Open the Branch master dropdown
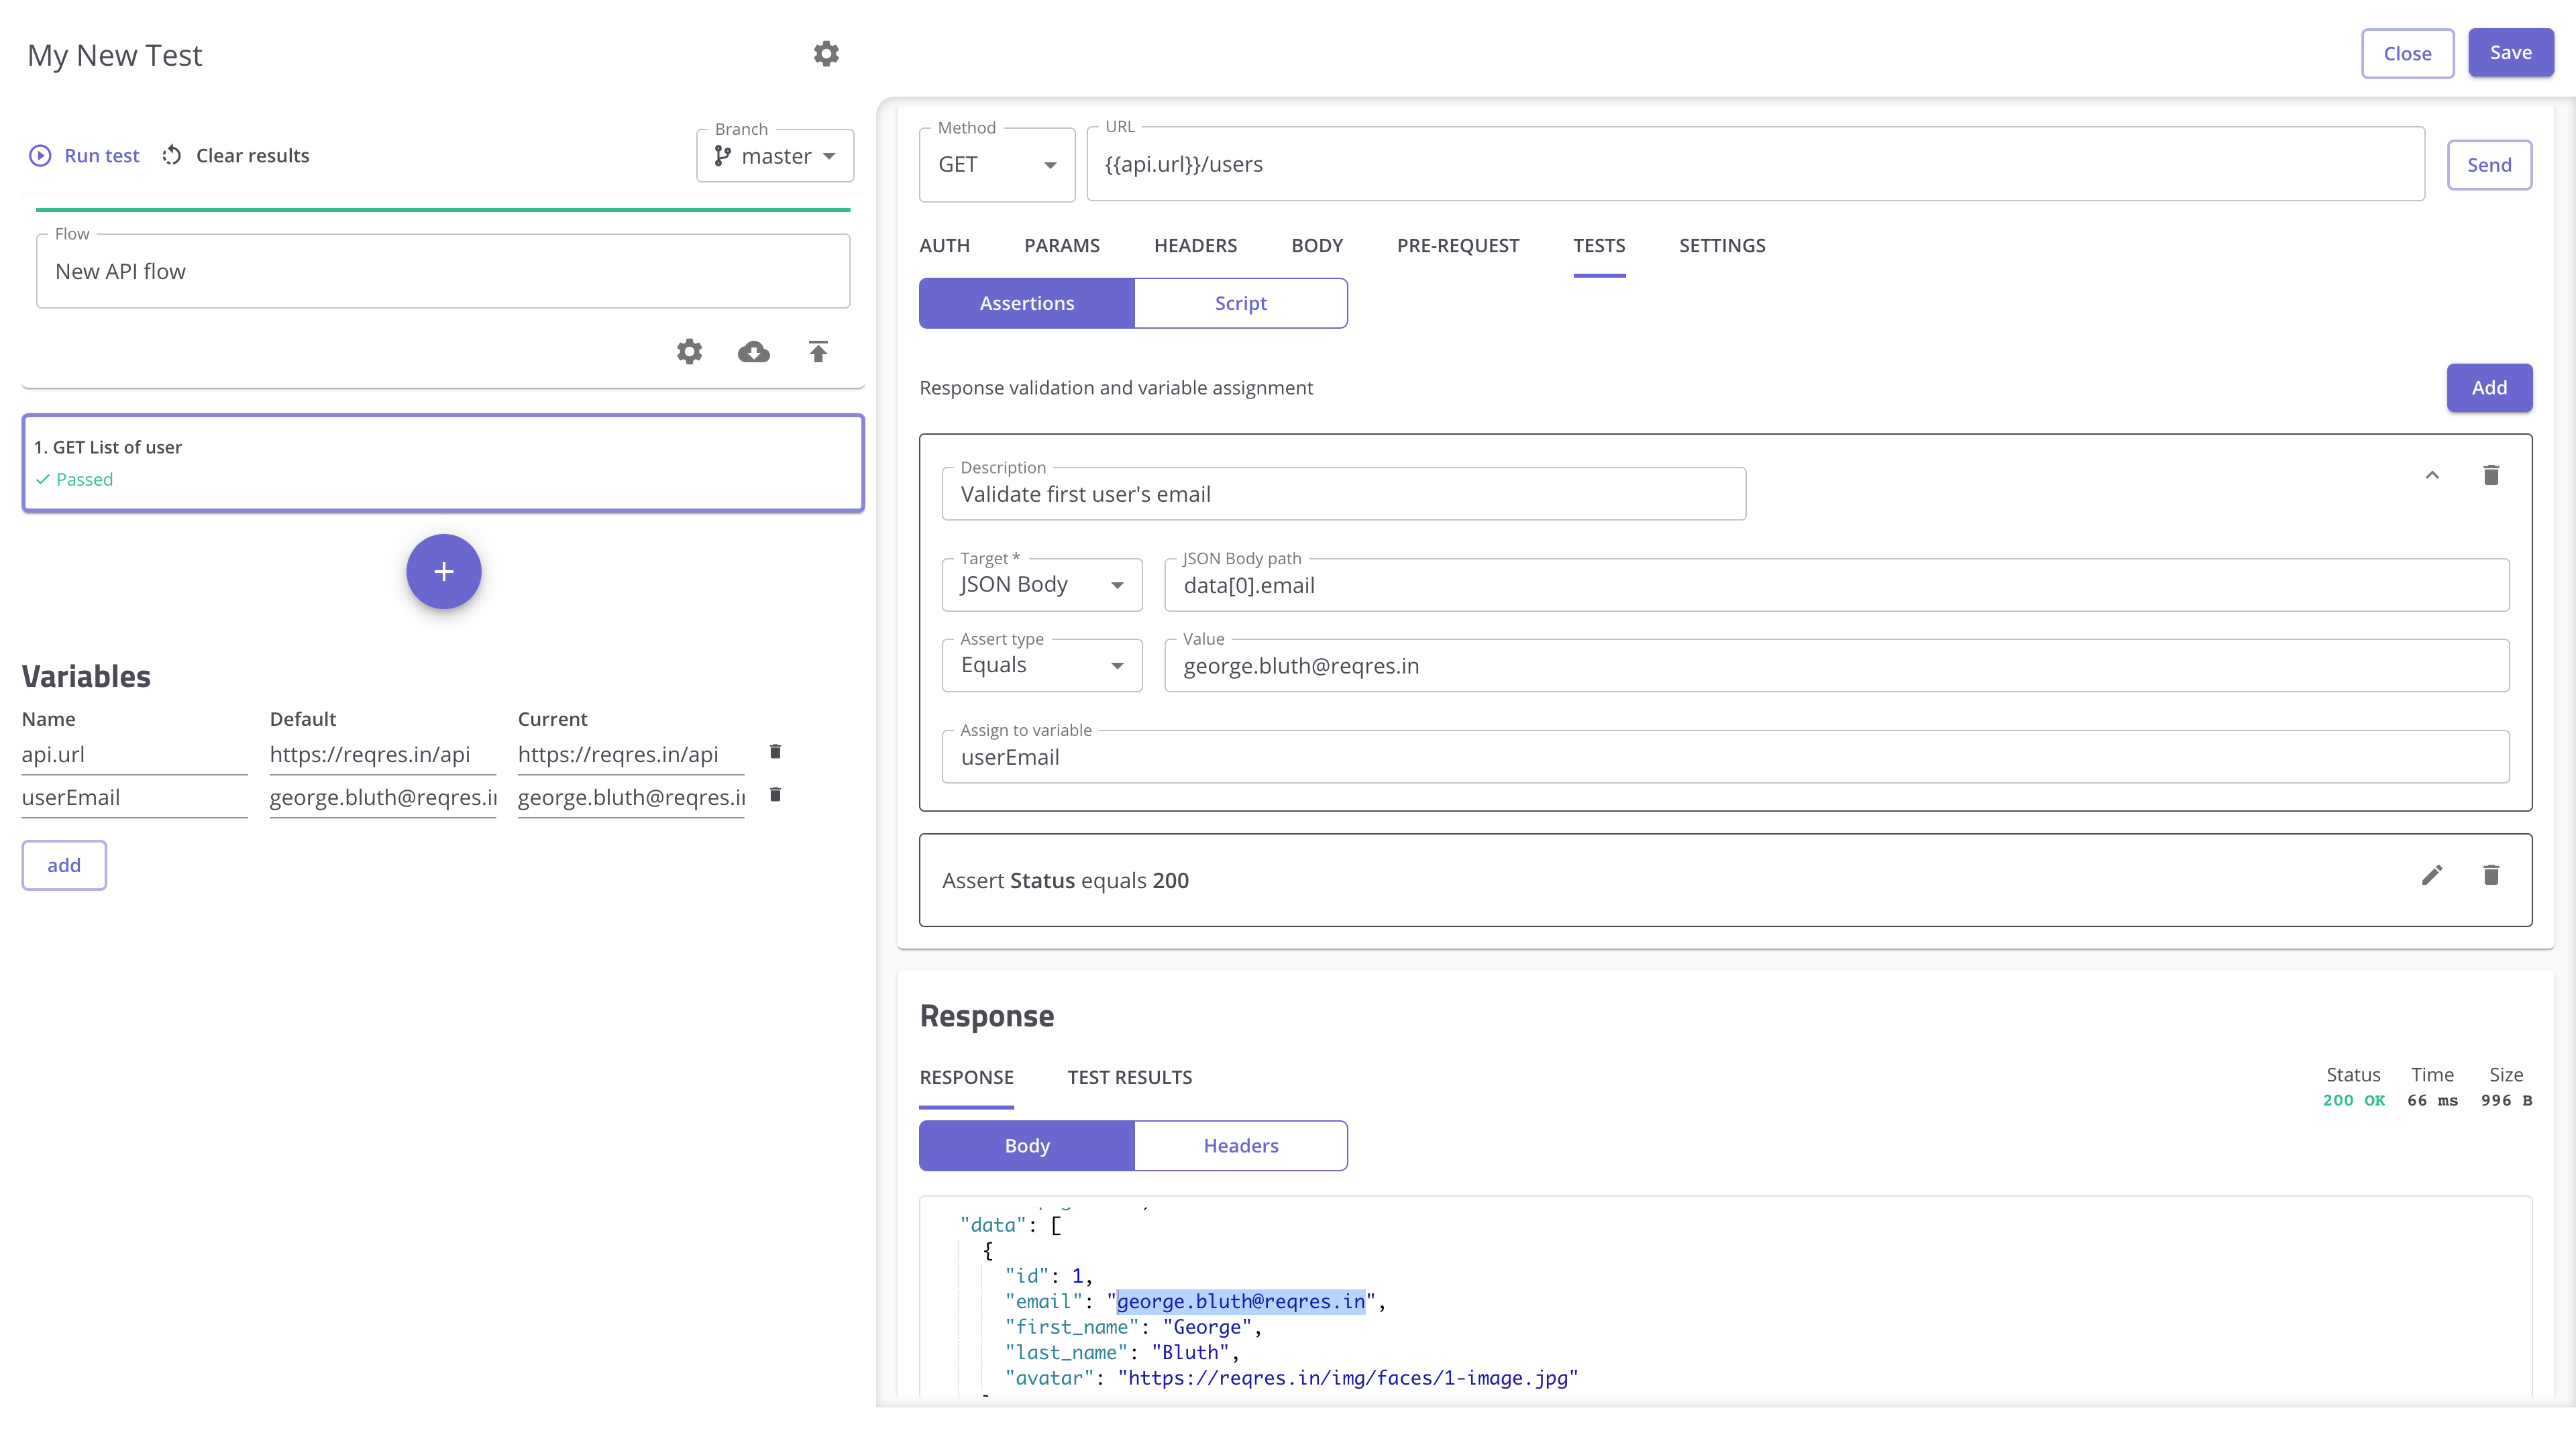 tap(775, 155)
